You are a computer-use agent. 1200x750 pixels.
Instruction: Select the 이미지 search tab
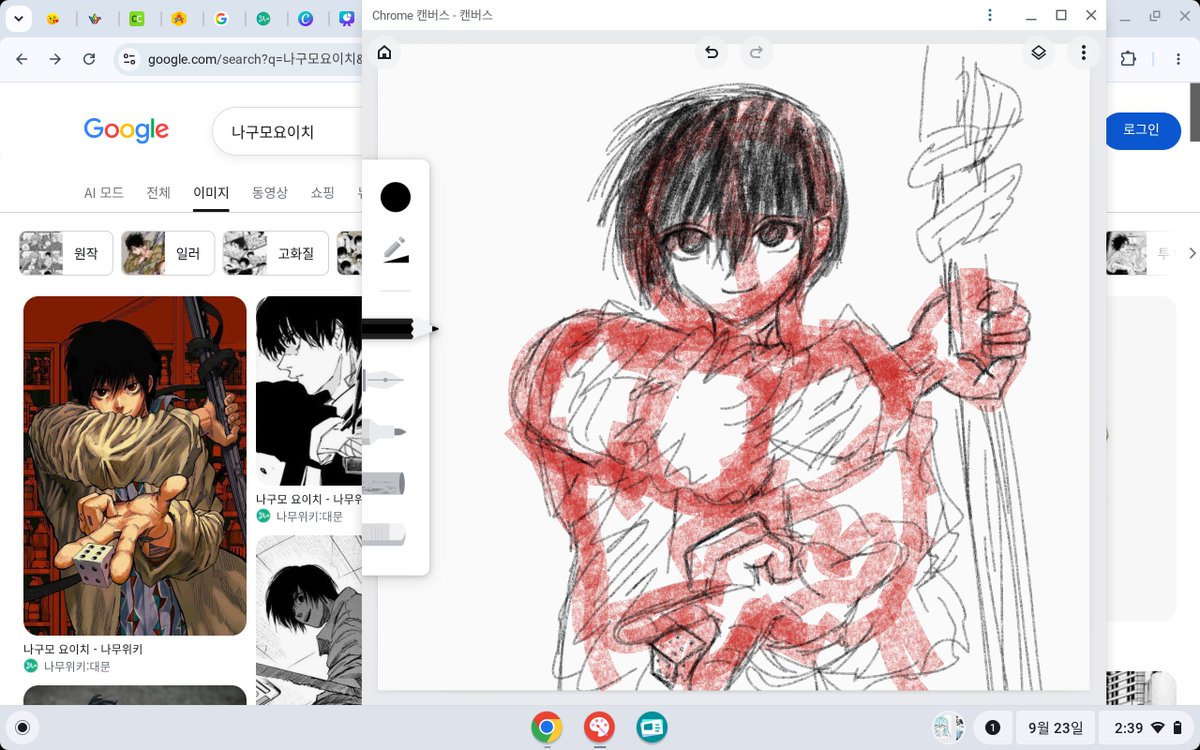(211, 193)
